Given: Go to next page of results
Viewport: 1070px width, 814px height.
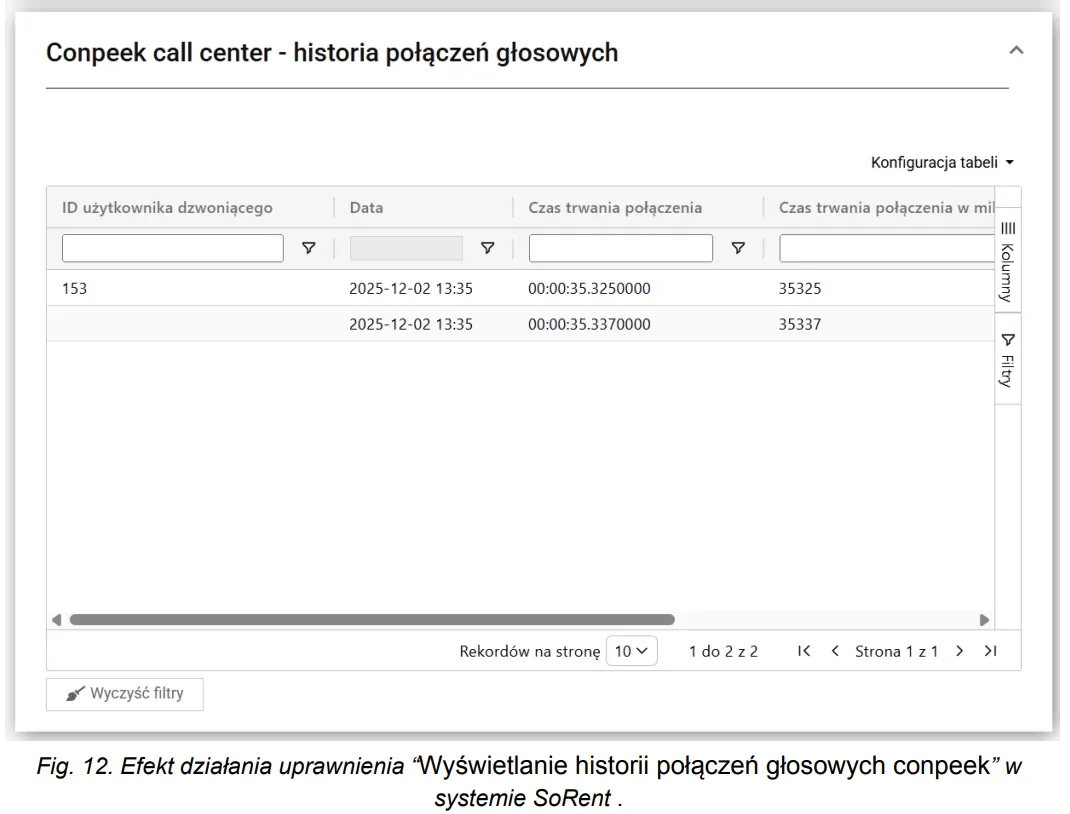Looking at the screenshot, I should 959,651.
